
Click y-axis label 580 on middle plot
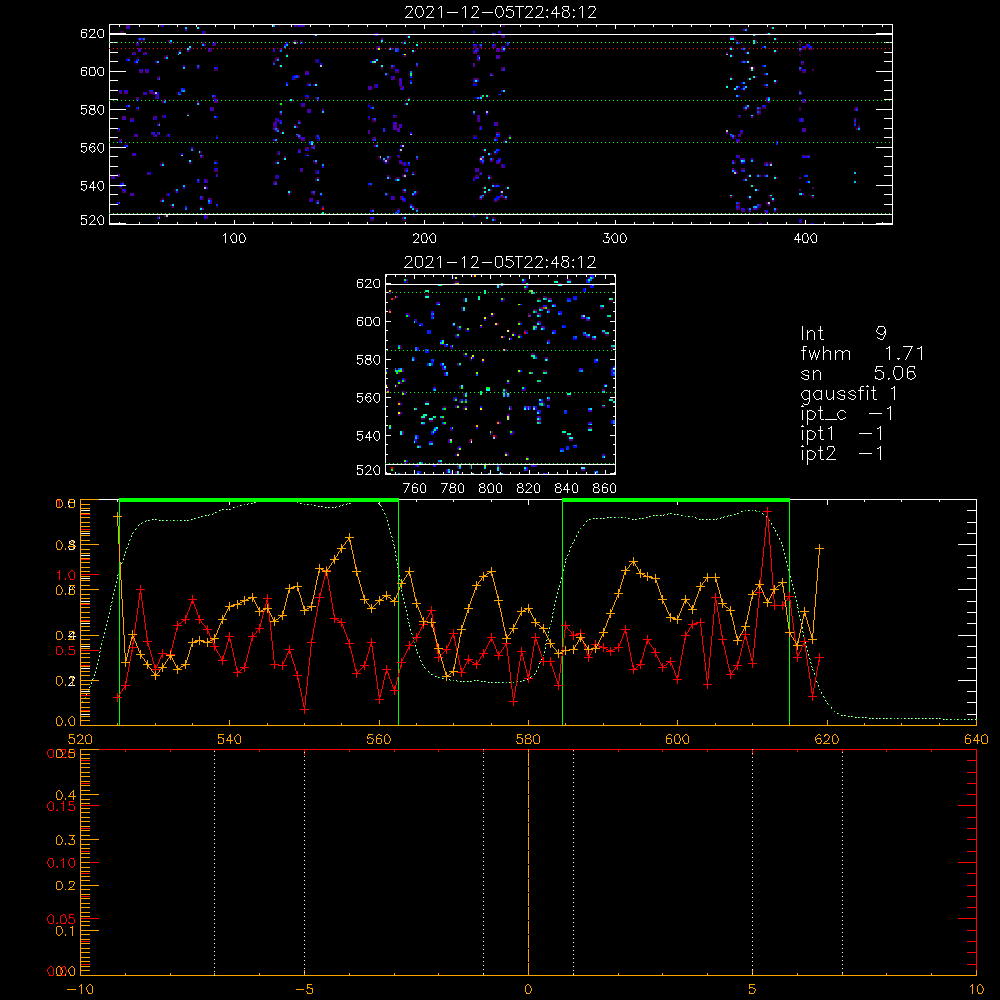(x=369, y=360)
